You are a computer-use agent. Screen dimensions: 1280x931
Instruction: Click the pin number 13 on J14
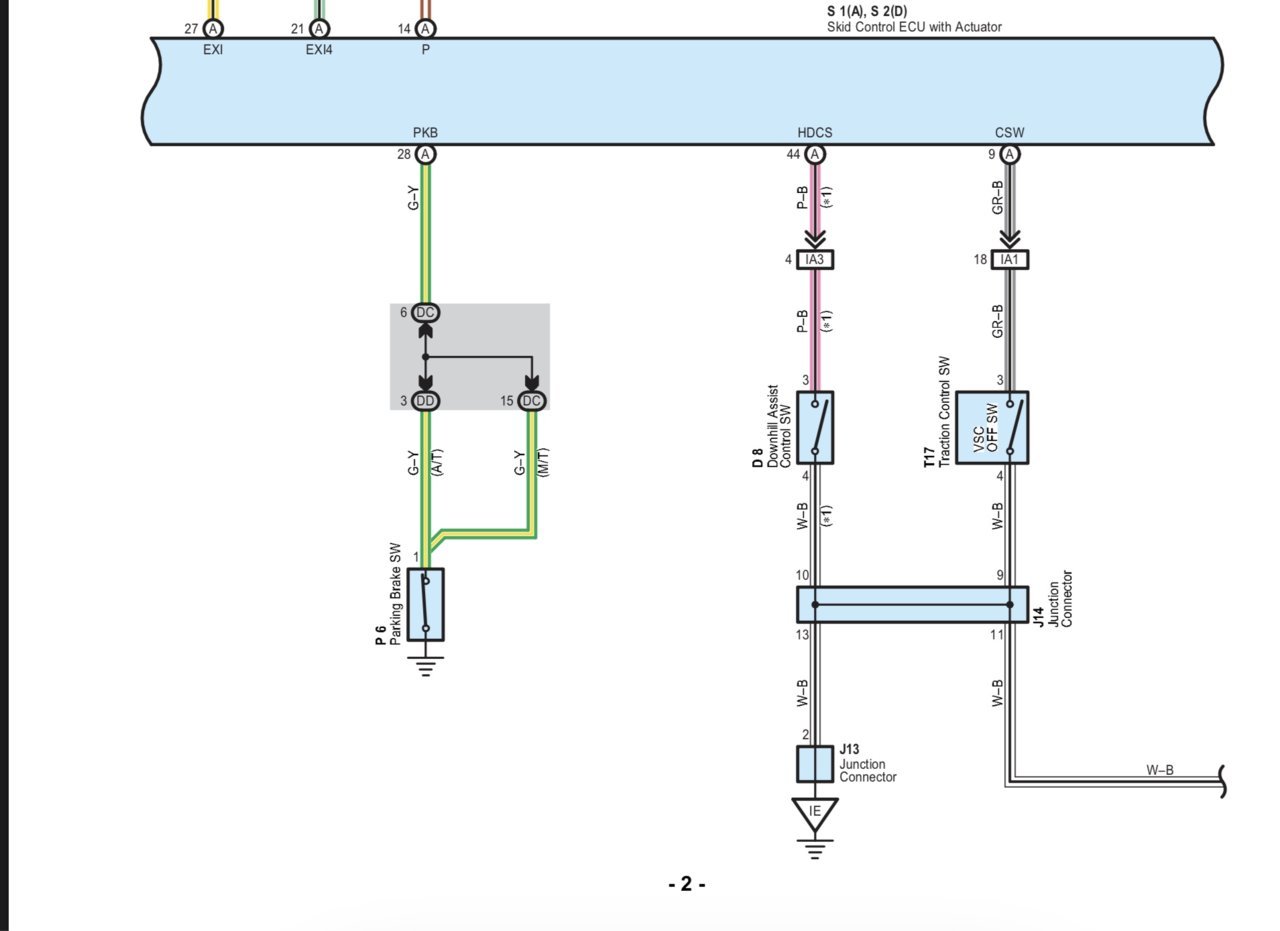[x=802, y=634]
